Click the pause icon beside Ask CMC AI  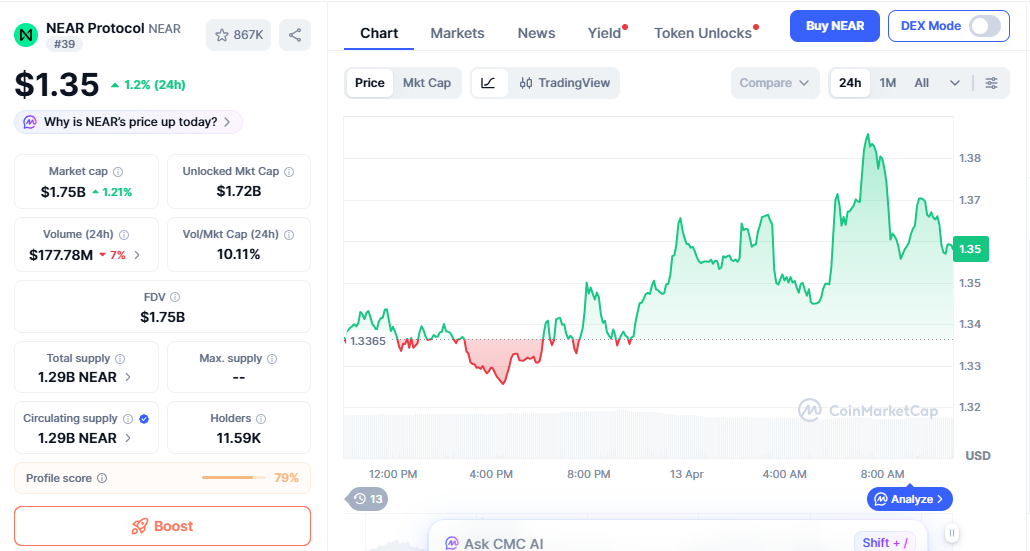coord(952,533)
